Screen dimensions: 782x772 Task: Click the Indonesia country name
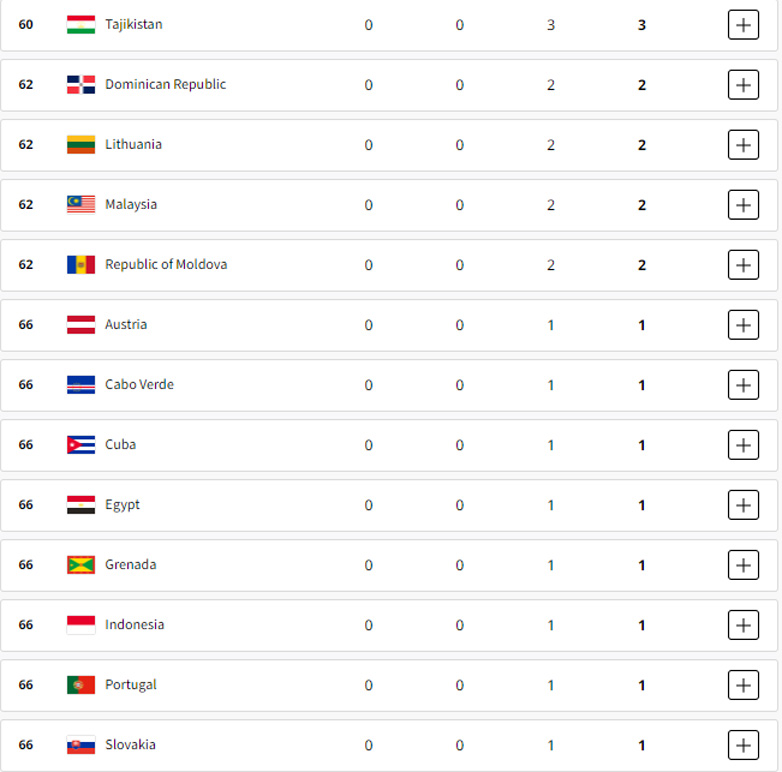(x=134, y=625)
